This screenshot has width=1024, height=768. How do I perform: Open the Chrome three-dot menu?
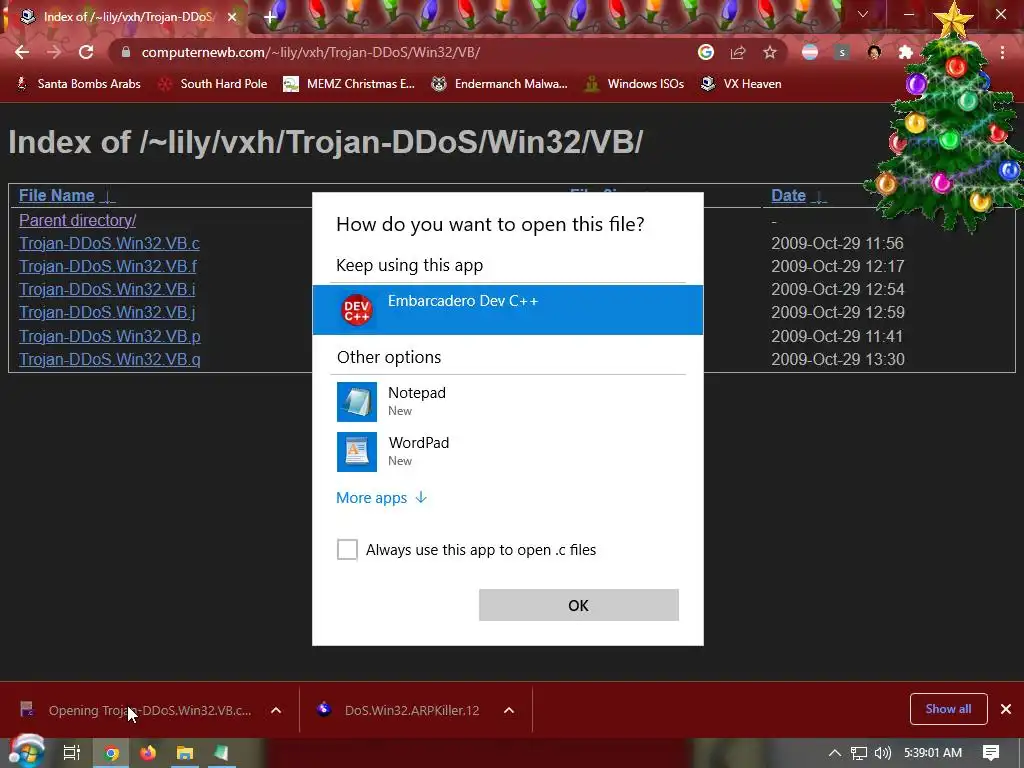(x=1002, y=52)
